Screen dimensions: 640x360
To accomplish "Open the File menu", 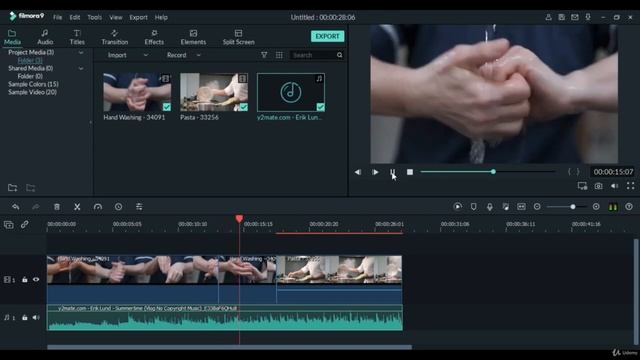I will coord(58,18).
